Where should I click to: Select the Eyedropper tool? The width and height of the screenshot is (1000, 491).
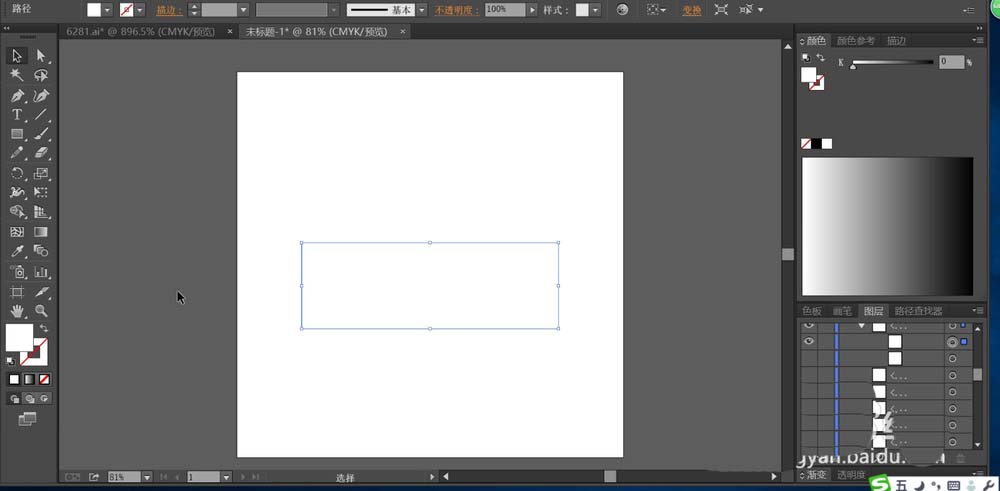point(17,251)
